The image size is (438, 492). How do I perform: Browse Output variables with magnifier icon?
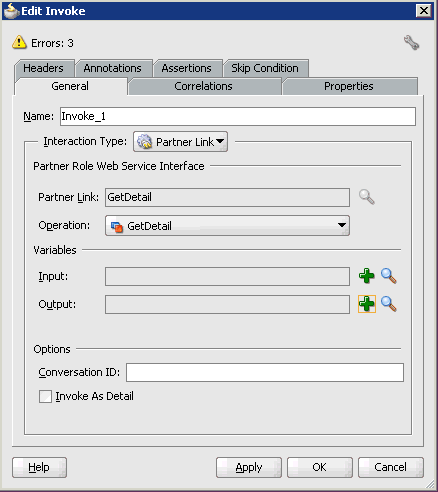pos(389,304)
